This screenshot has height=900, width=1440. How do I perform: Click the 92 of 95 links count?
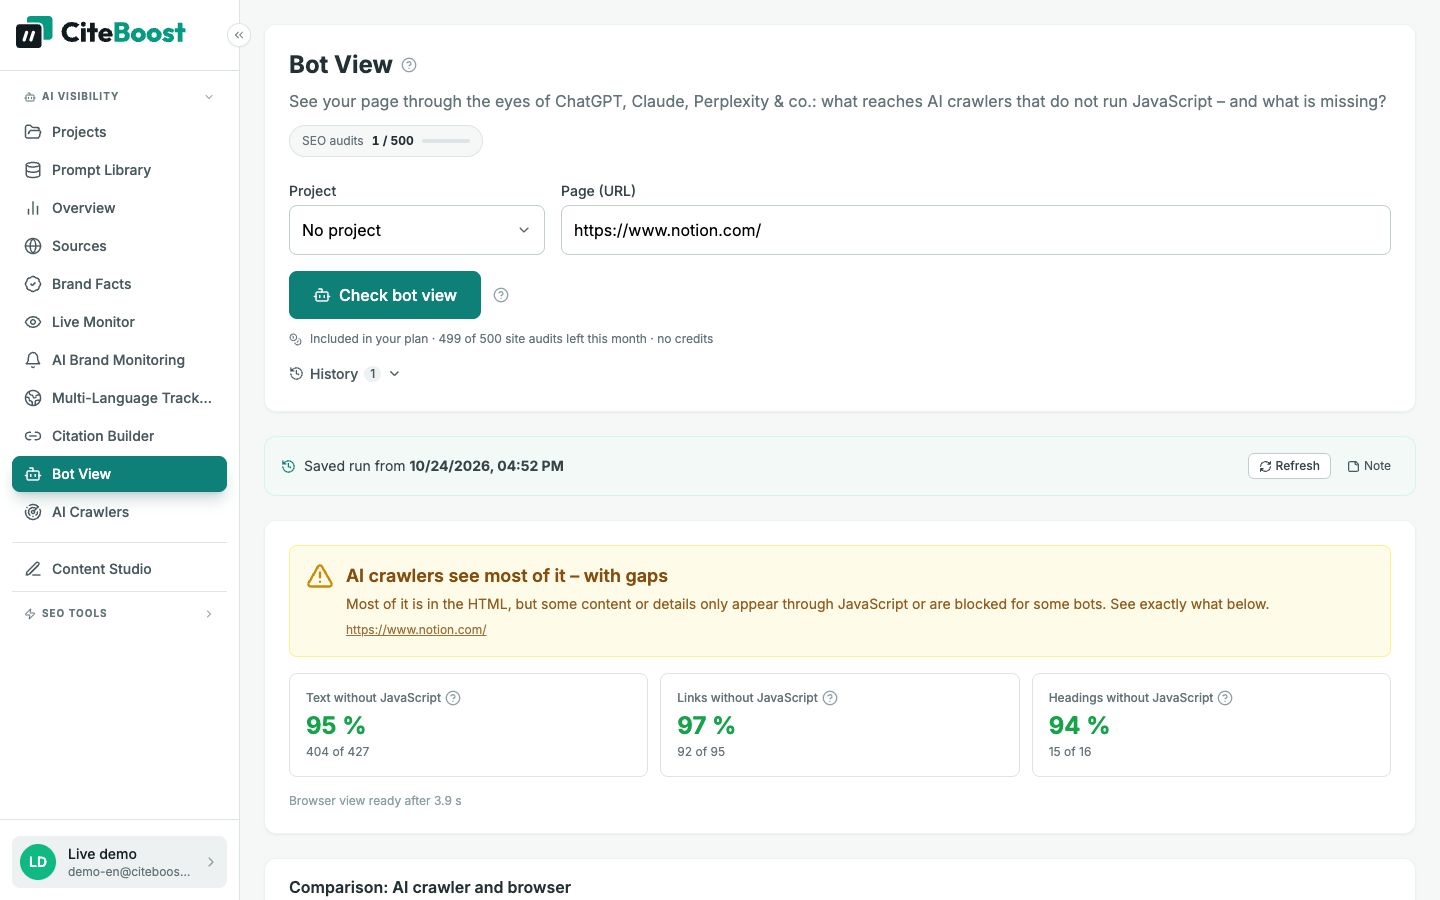coord(701,752)
